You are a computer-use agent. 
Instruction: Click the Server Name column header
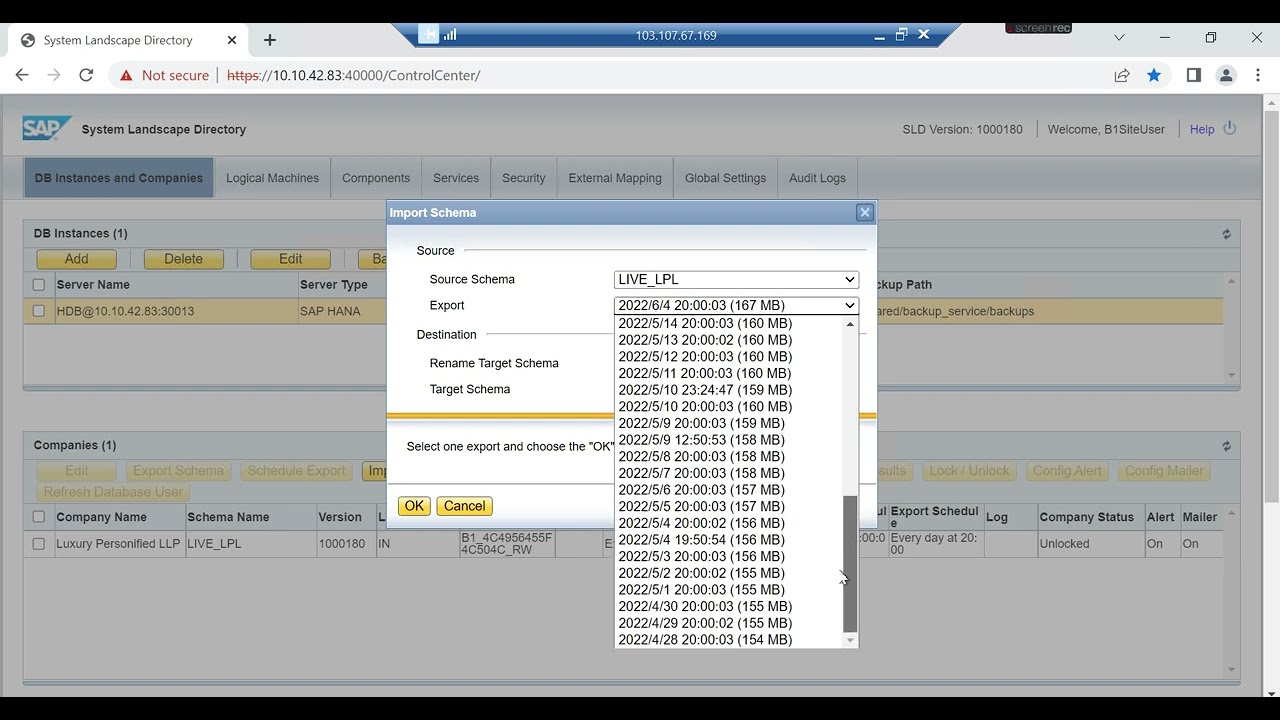[x=93, y=285]
